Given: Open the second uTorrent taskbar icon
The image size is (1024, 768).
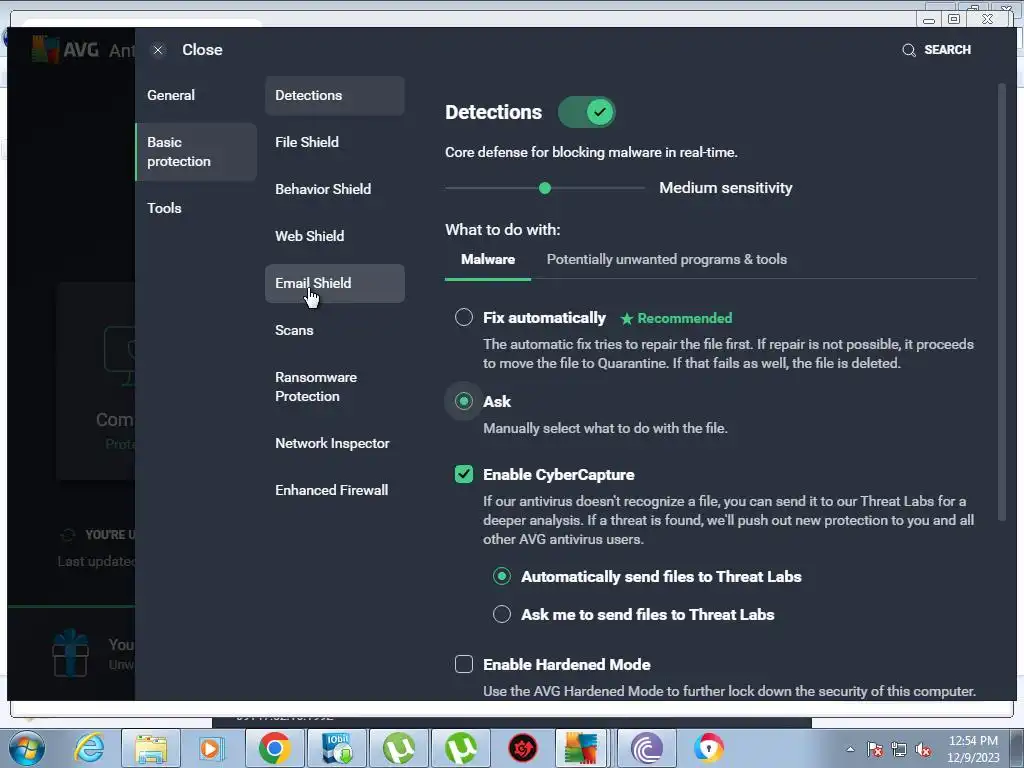Looking at the screenshot, I should click(x=461, y=748).
